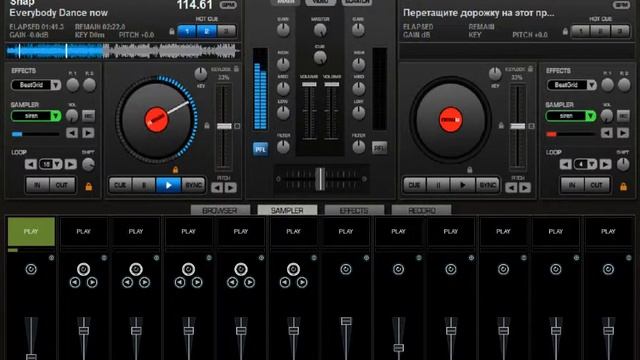
Task: Click left deck effect parameter P.2 knob
Action: 89,85
